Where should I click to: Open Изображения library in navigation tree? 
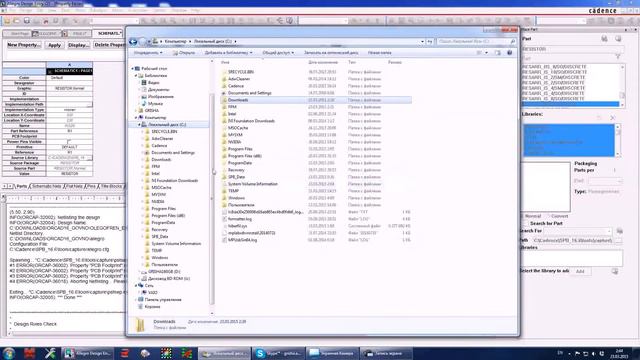tap(161, 97)
